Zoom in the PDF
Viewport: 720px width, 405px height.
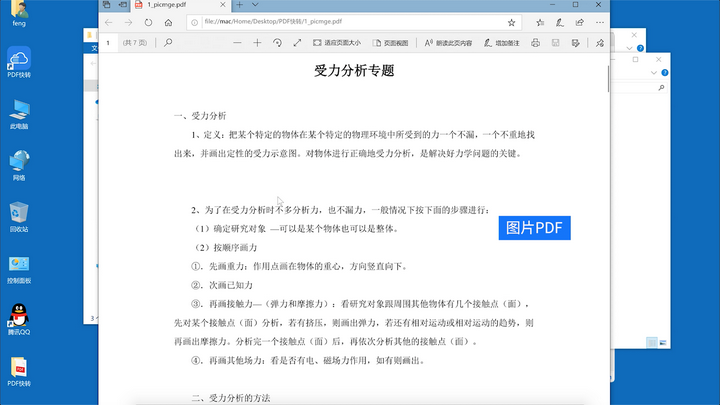(257, 43)
